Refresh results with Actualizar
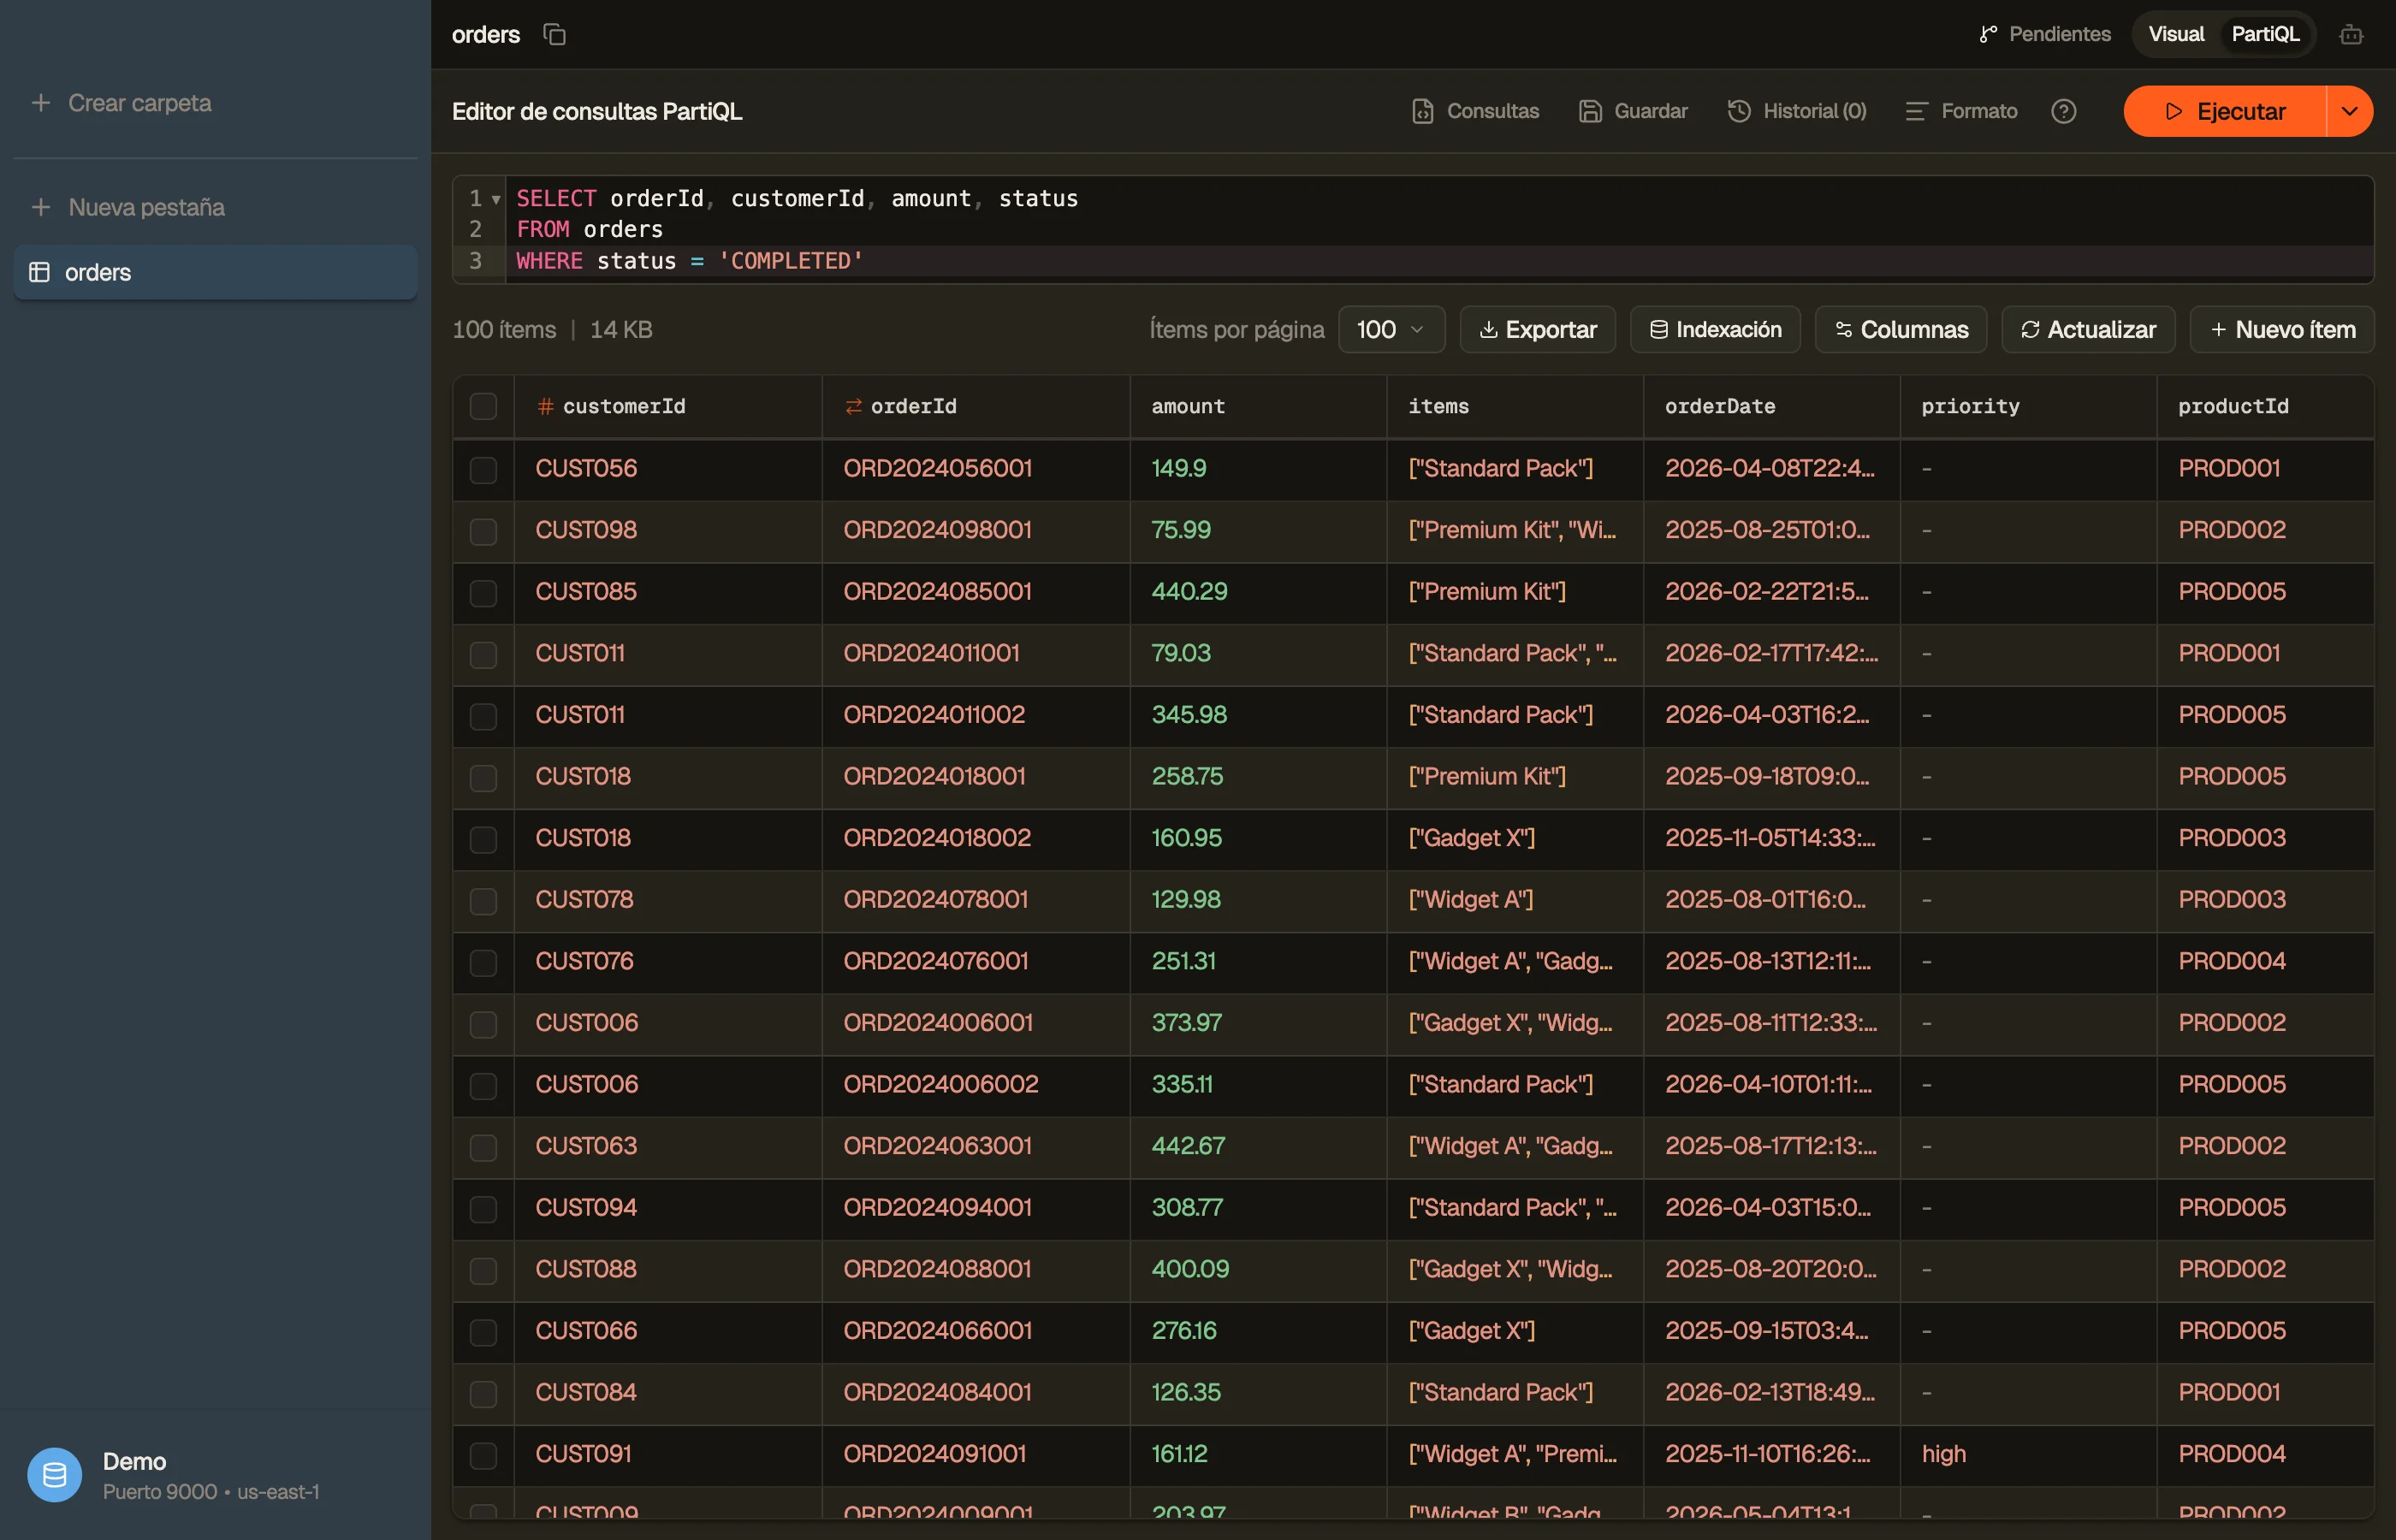2396x1540 pixels. (2088, 329)
